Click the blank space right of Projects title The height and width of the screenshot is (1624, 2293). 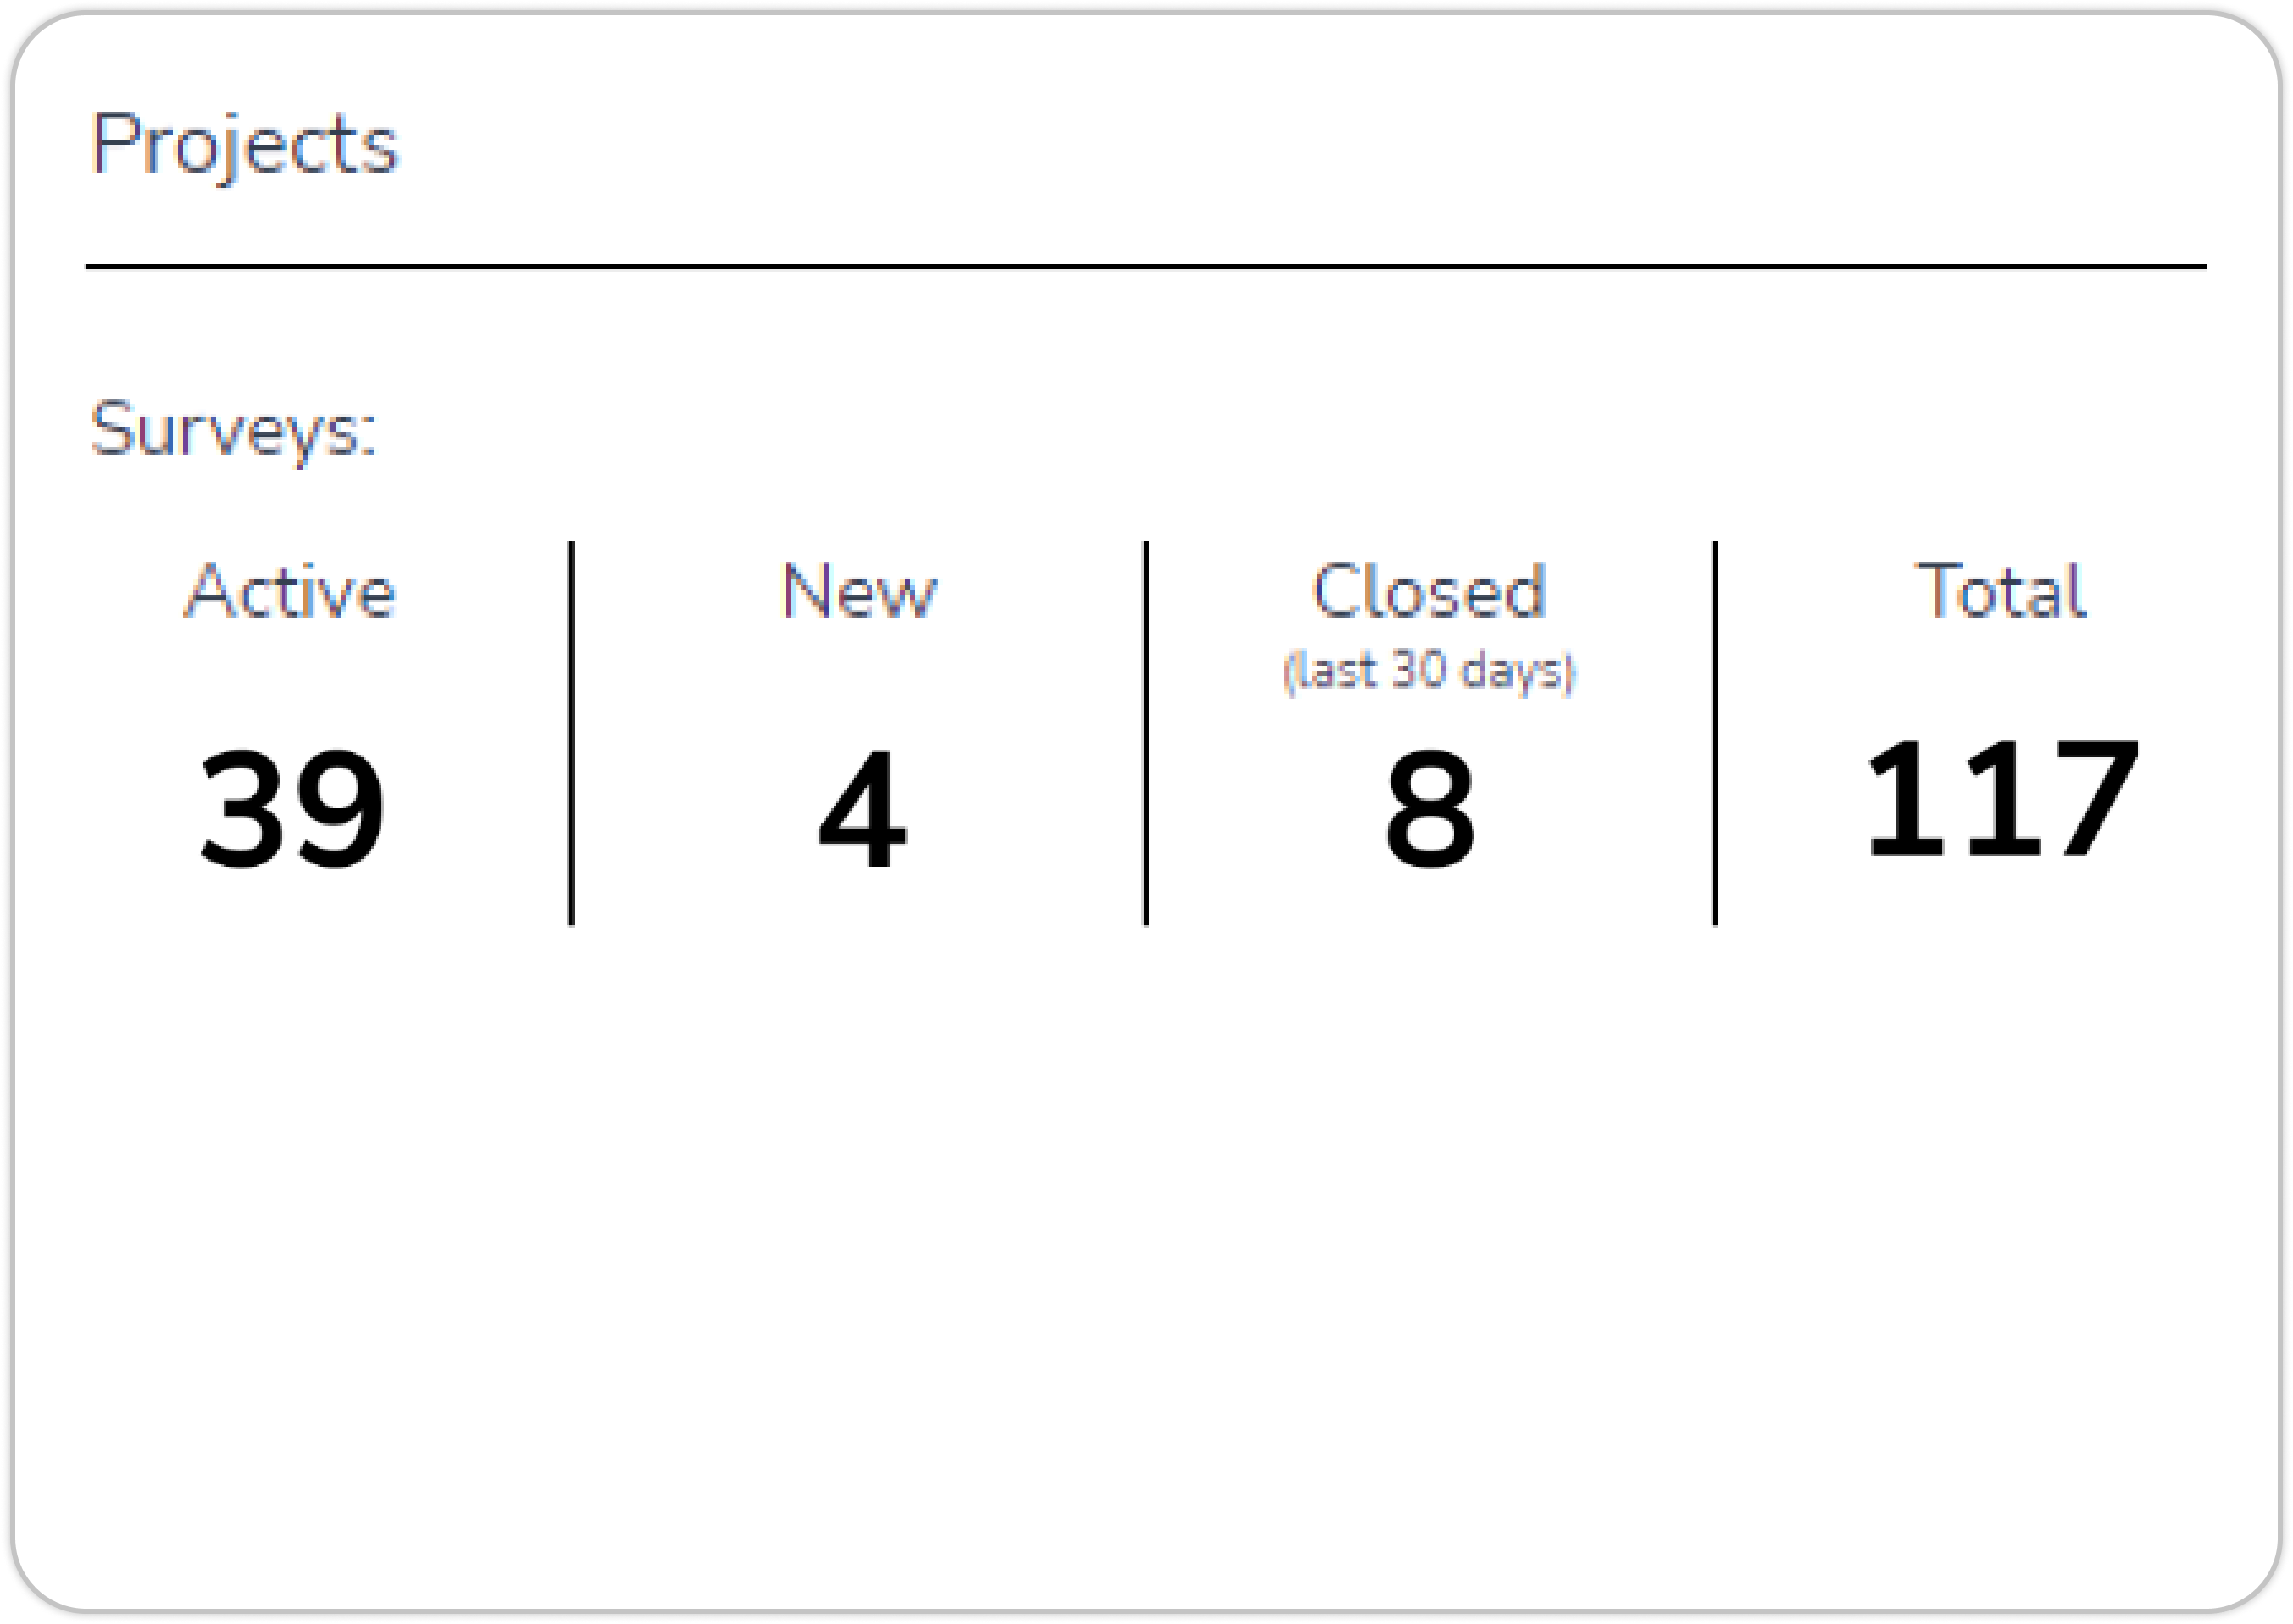click(1300, 145)
